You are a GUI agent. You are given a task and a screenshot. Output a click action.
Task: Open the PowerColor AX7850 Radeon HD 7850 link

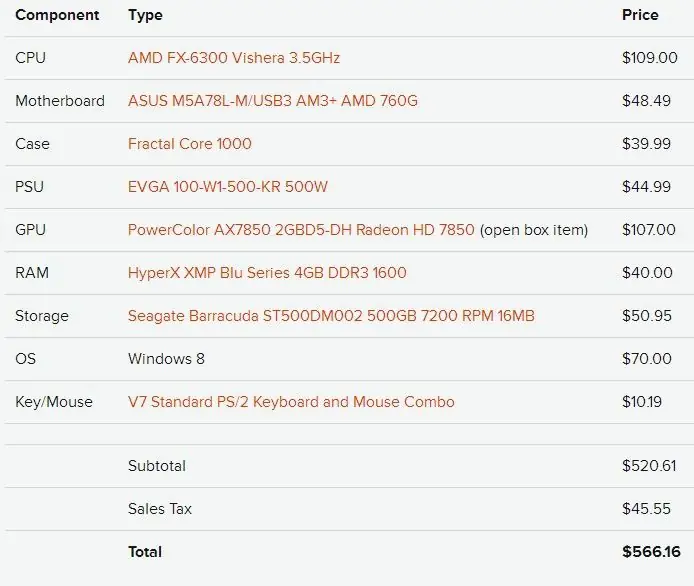click(301, 230)
